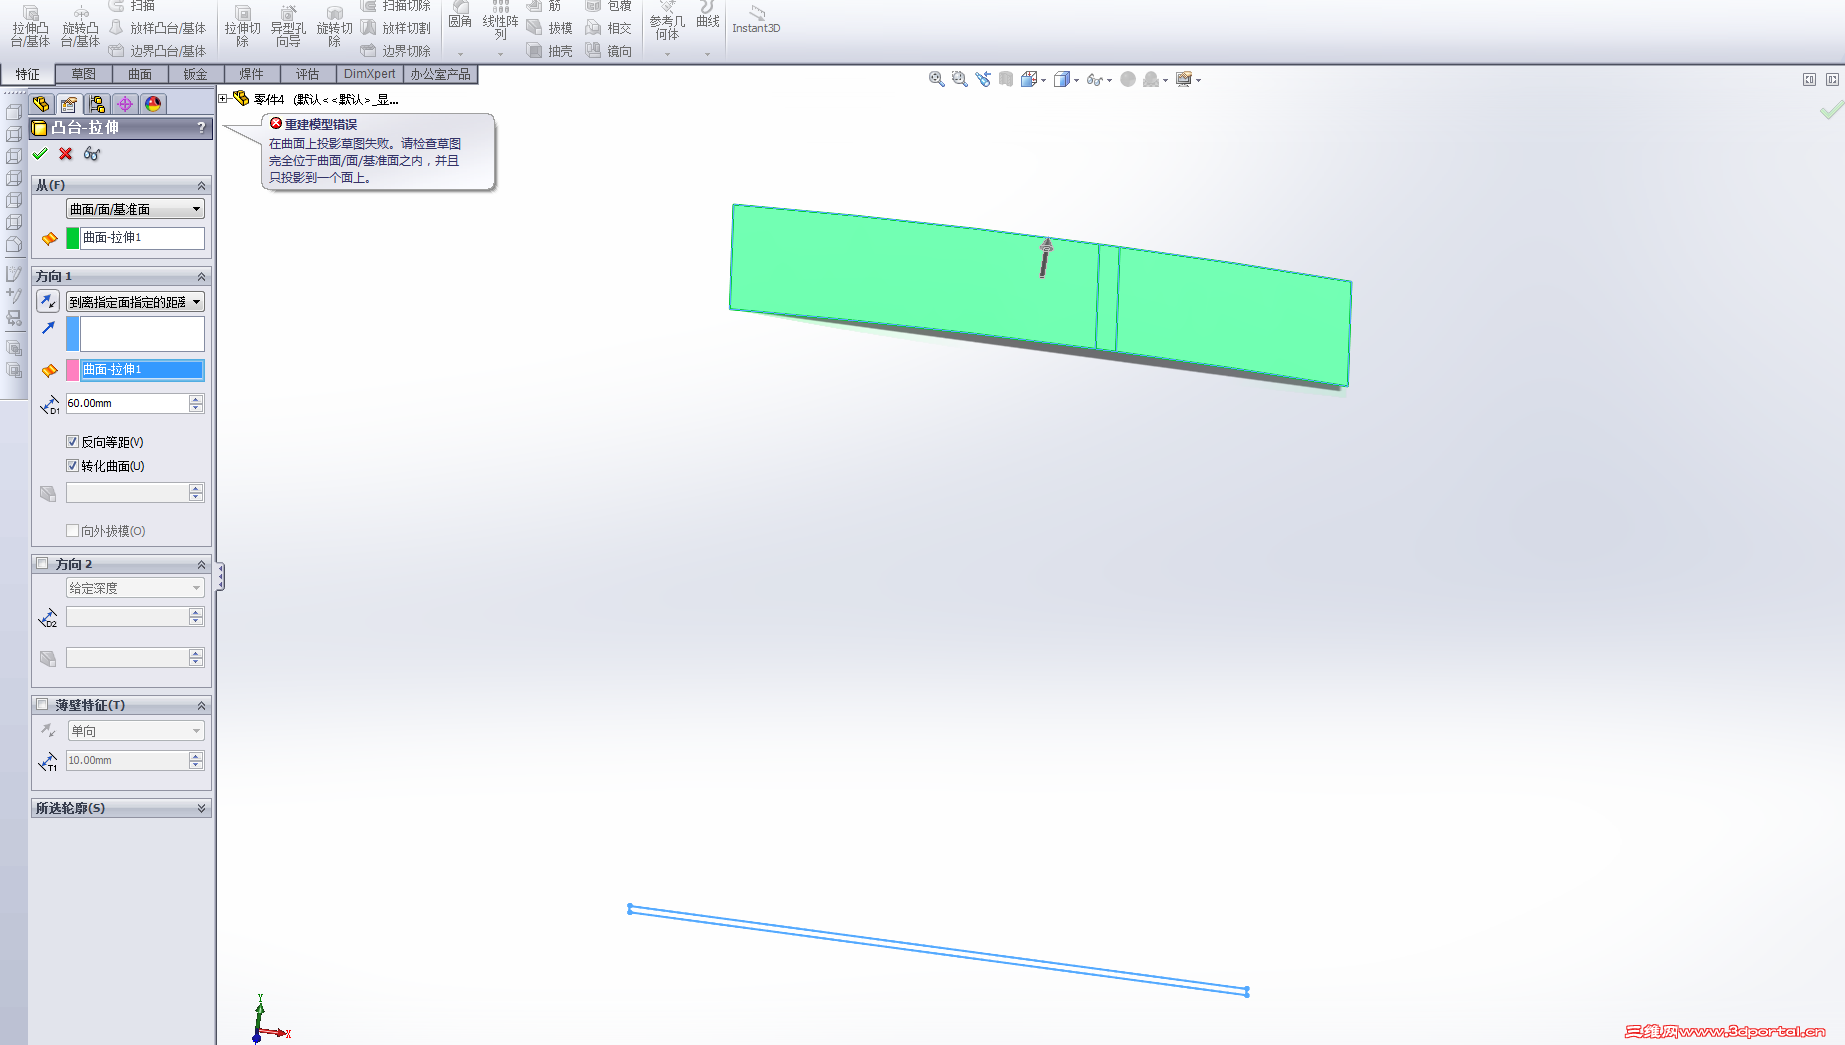Click the Zoom to Area icon
The width and height of the screenshot is (1845, 1045).
pyautogui.click(x=959, y=79)
